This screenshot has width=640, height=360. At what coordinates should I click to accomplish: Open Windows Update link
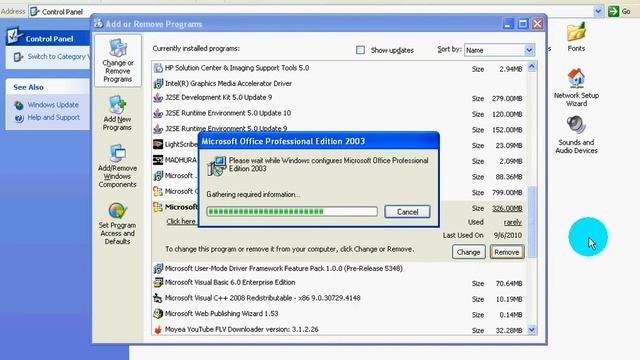point(53,105)
